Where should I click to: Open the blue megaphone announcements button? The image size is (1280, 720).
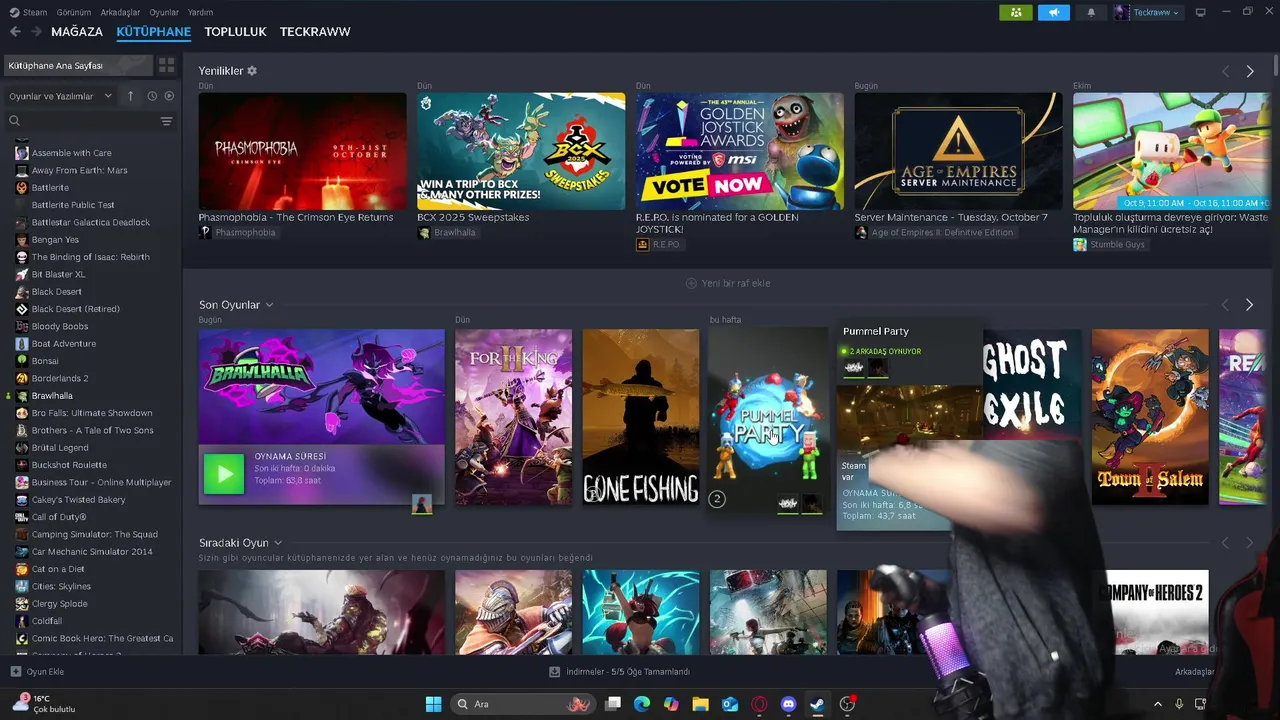(x=1053, y=12)
